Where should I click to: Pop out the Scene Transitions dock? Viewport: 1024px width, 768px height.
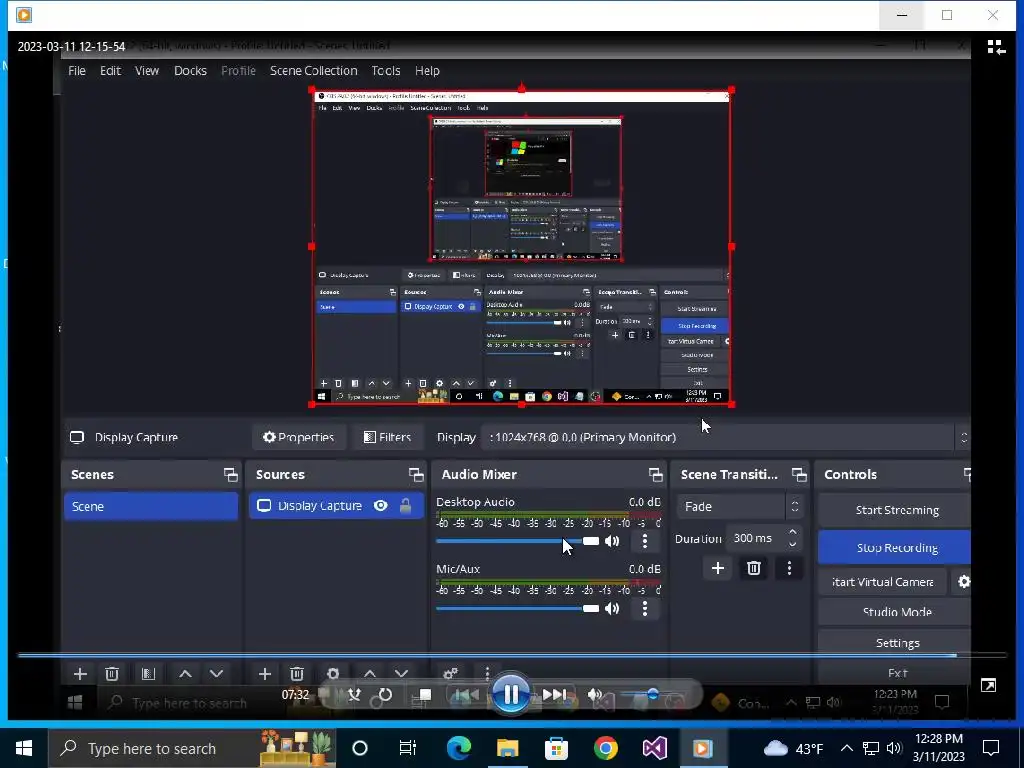(x=799, y=475)
